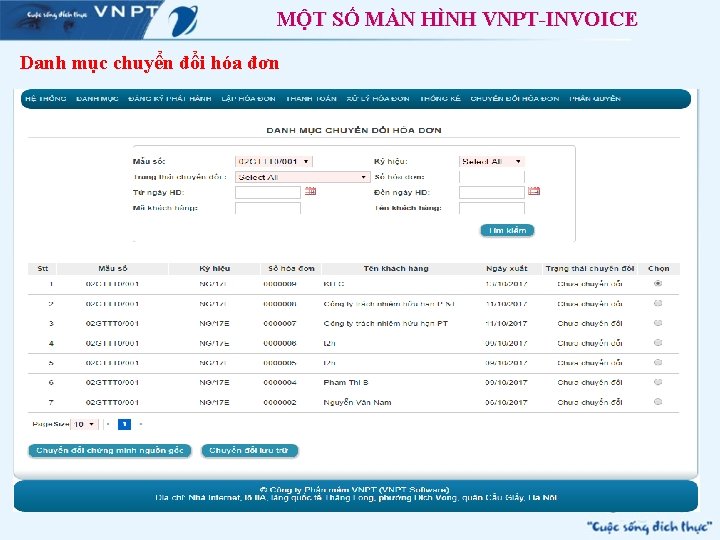Open the DANH MỤC menu
Viewport: 720px width, 540px height.
(x=97, y=99)
